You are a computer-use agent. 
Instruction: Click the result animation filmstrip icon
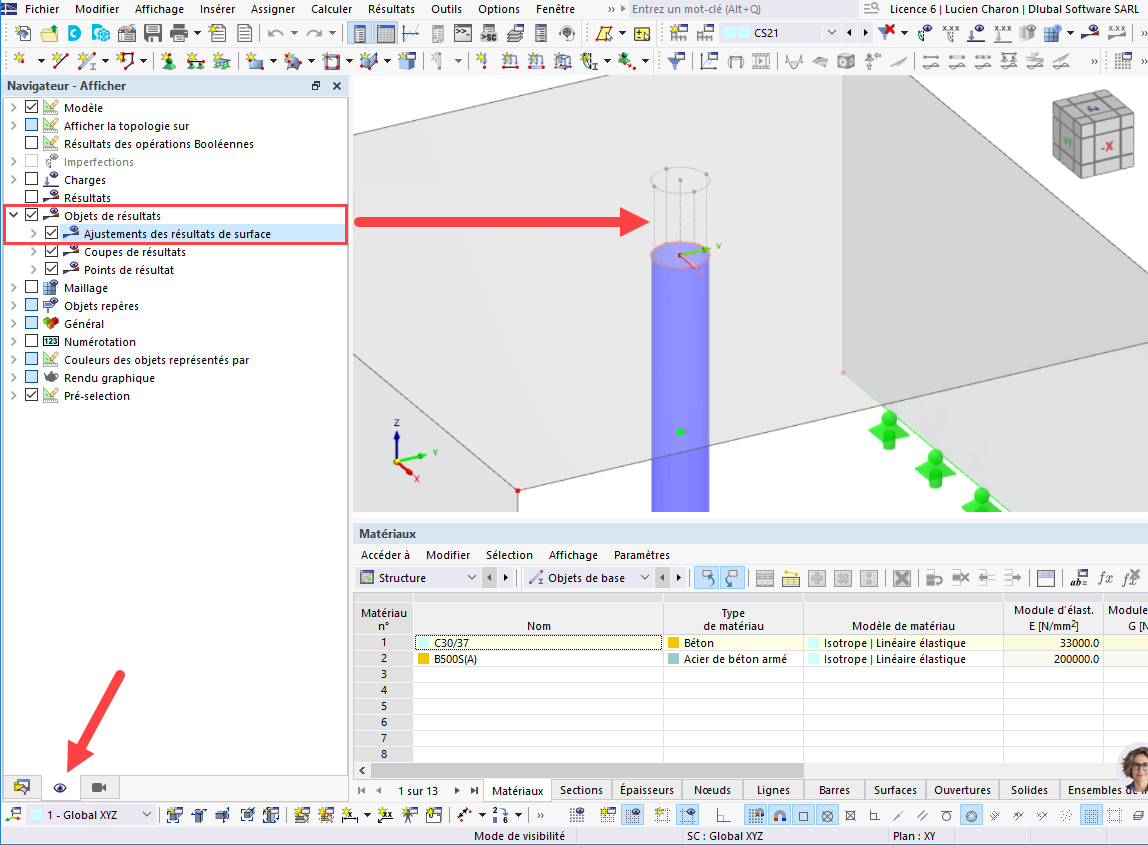click(x=761, y=62)
